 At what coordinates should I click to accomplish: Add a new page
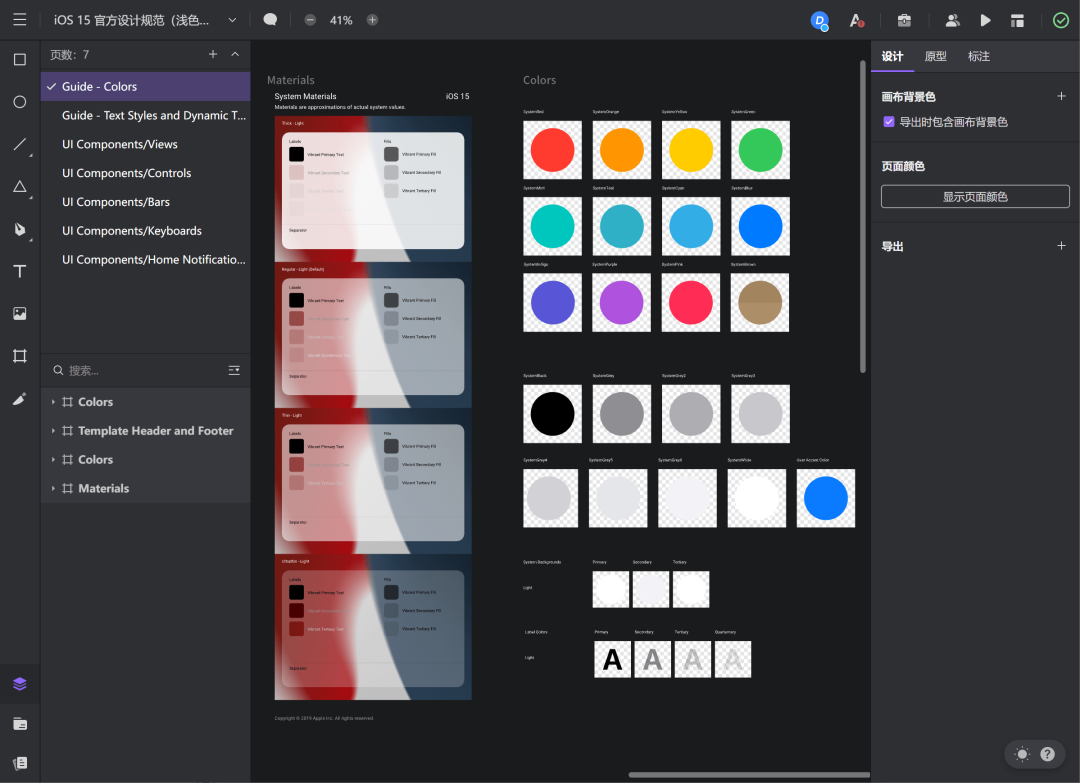(213, 54)
